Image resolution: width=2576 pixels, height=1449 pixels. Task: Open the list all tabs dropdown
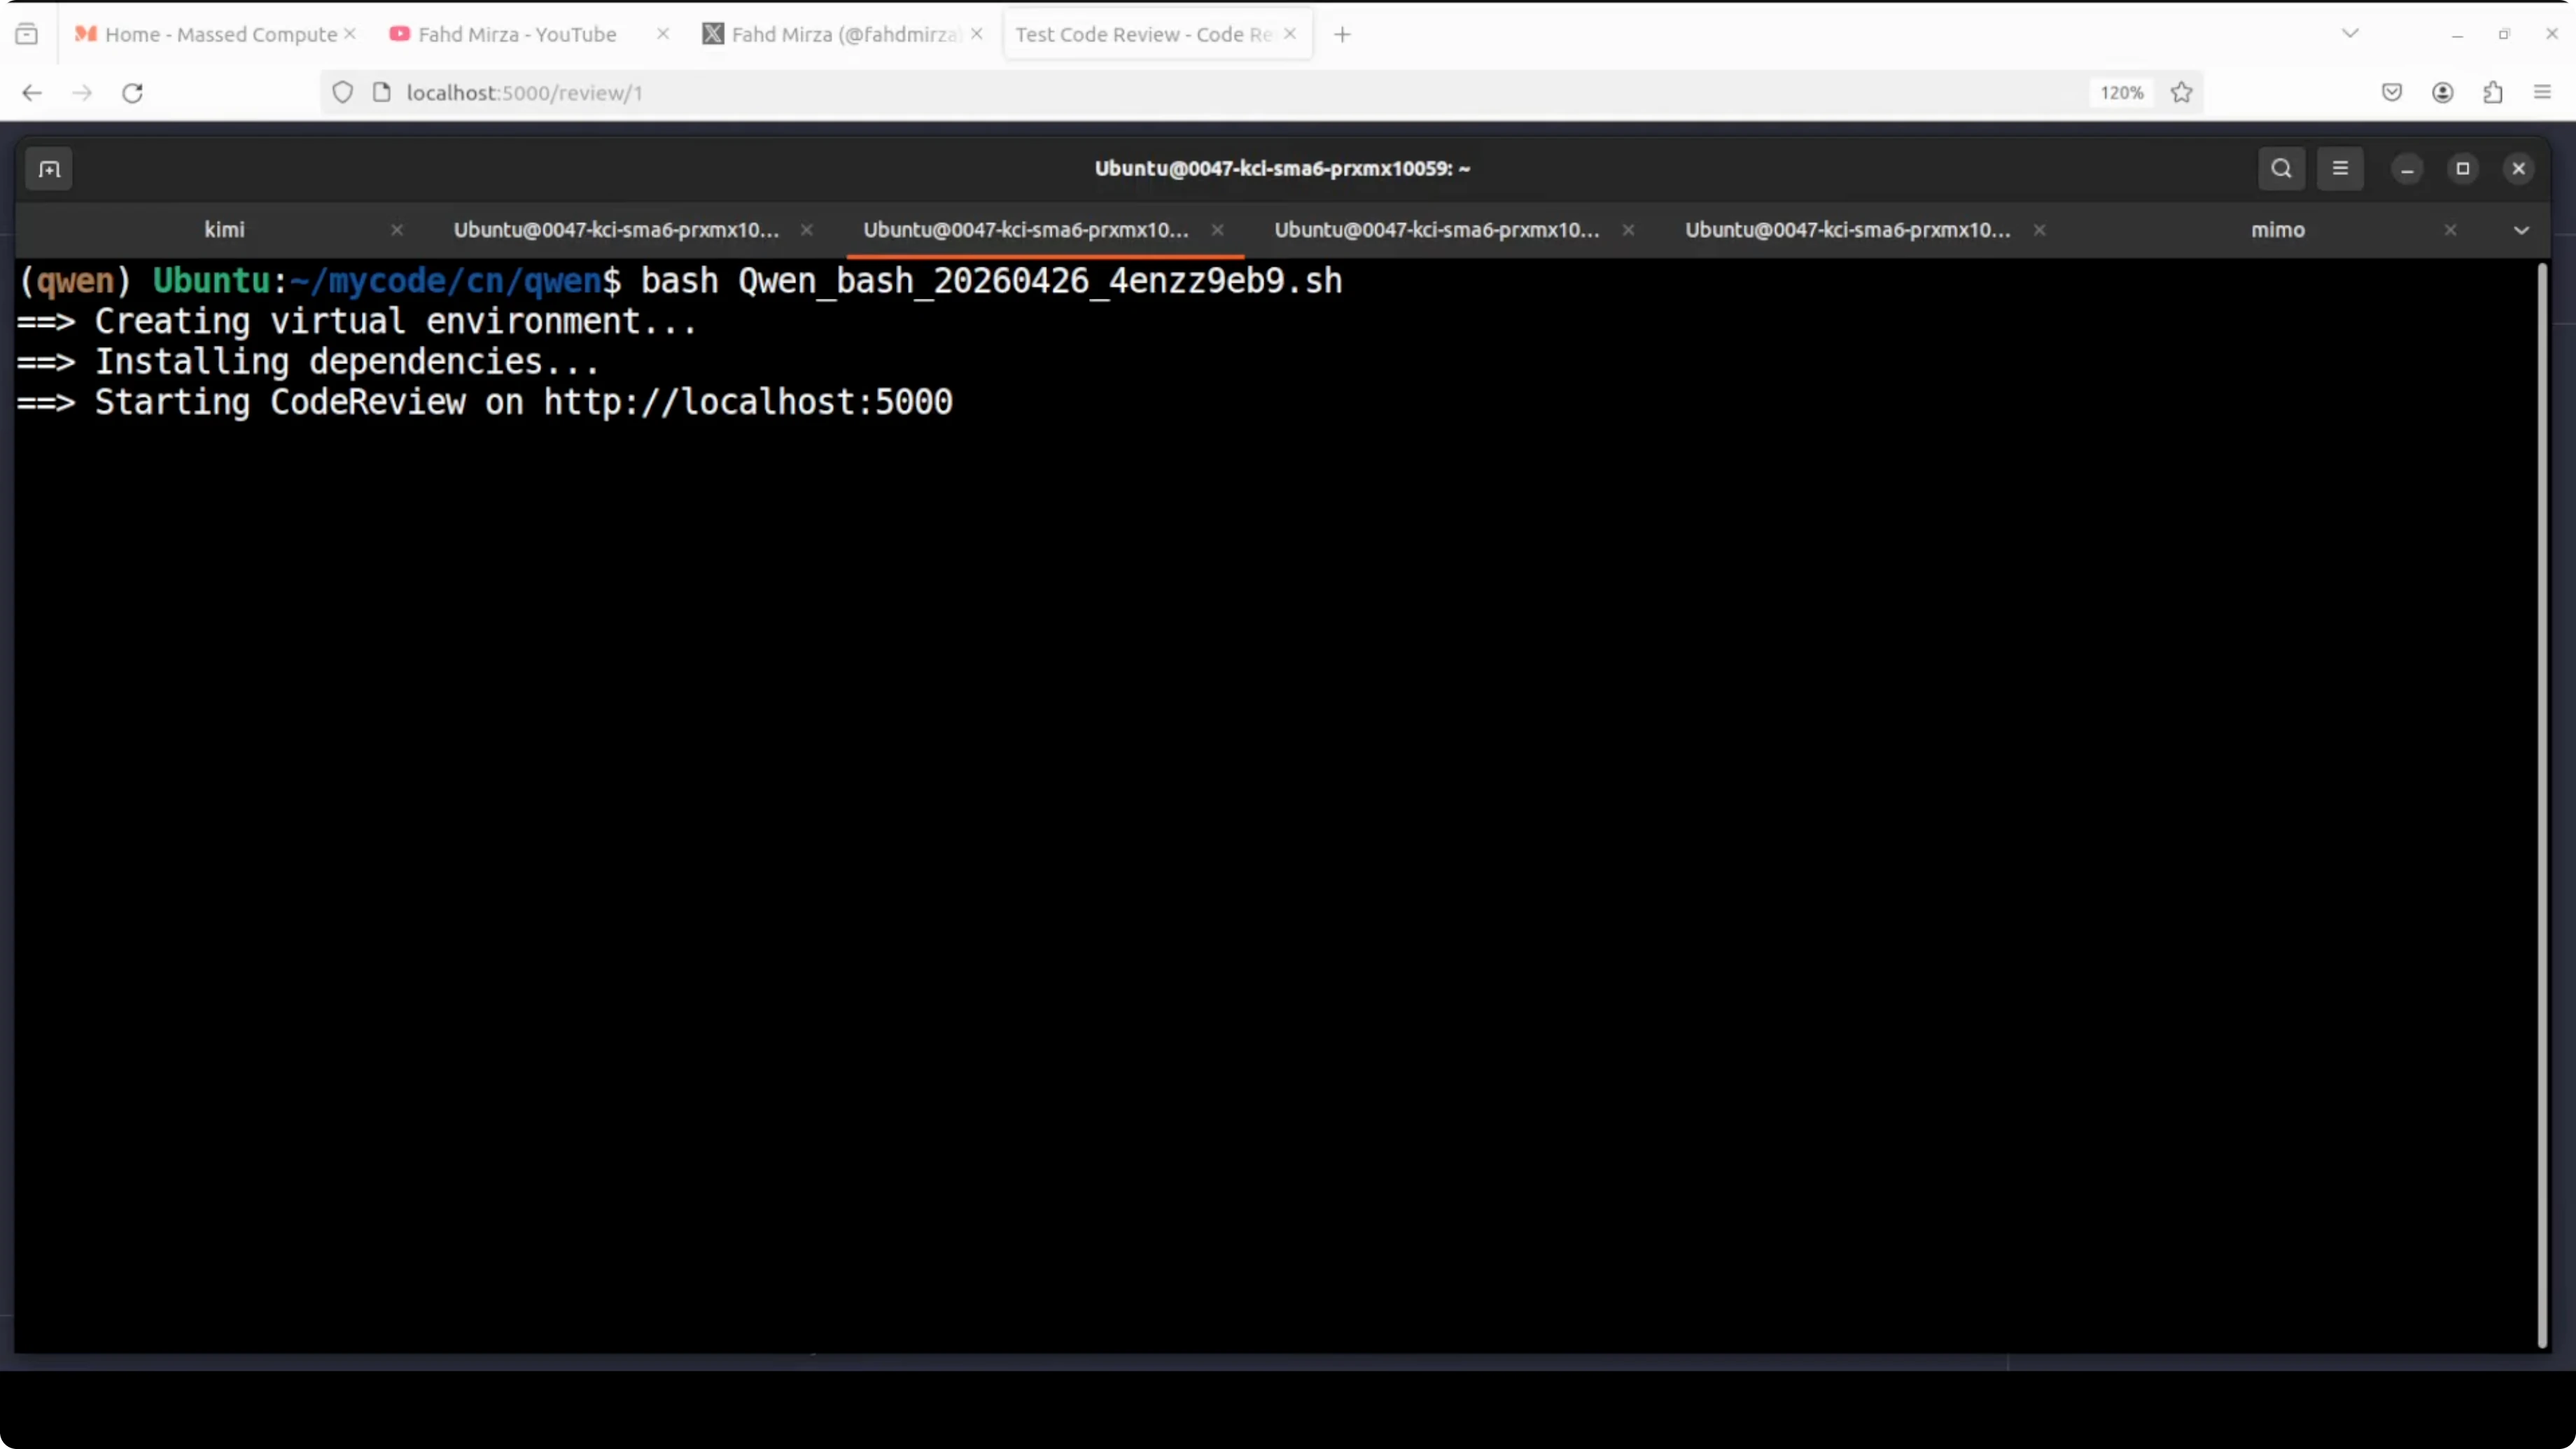coord(2350,34)
